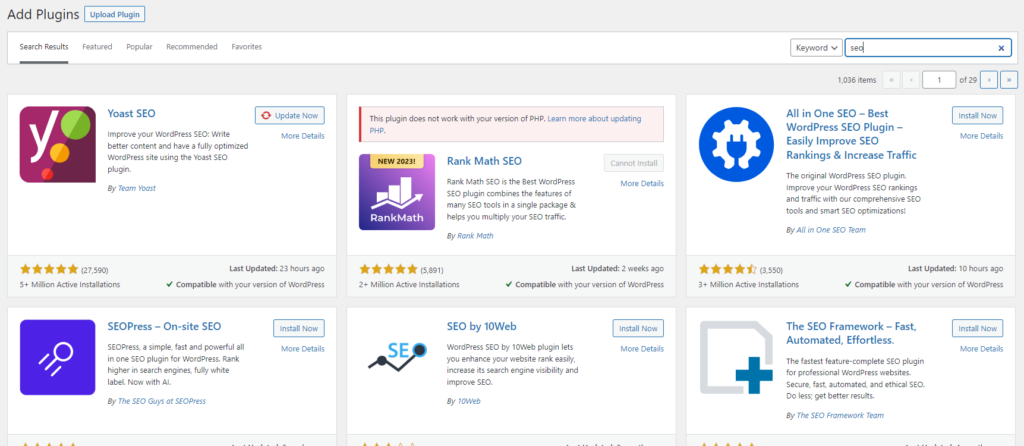Install All in One SEO plugin
1024x446 pixels.
pyautogui.click(x=978, y=116)
